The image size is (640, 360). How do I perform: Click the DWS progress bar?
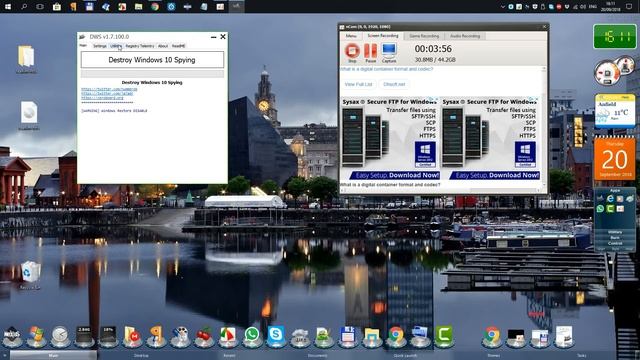pyautogui.click(x=152, y=74)
